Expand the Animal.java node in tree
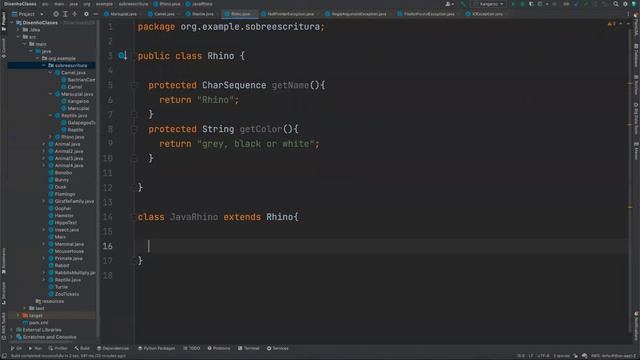The width and height of the screenshot is (640, 360). coord(44,144)
